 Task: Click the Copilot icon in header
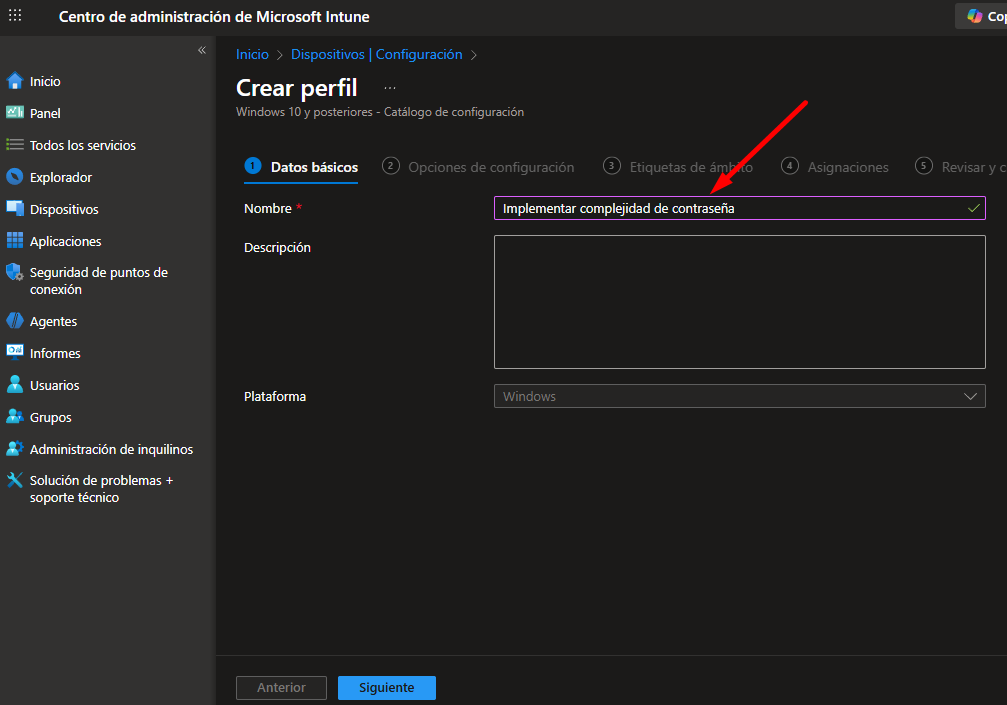pos(974,16)
